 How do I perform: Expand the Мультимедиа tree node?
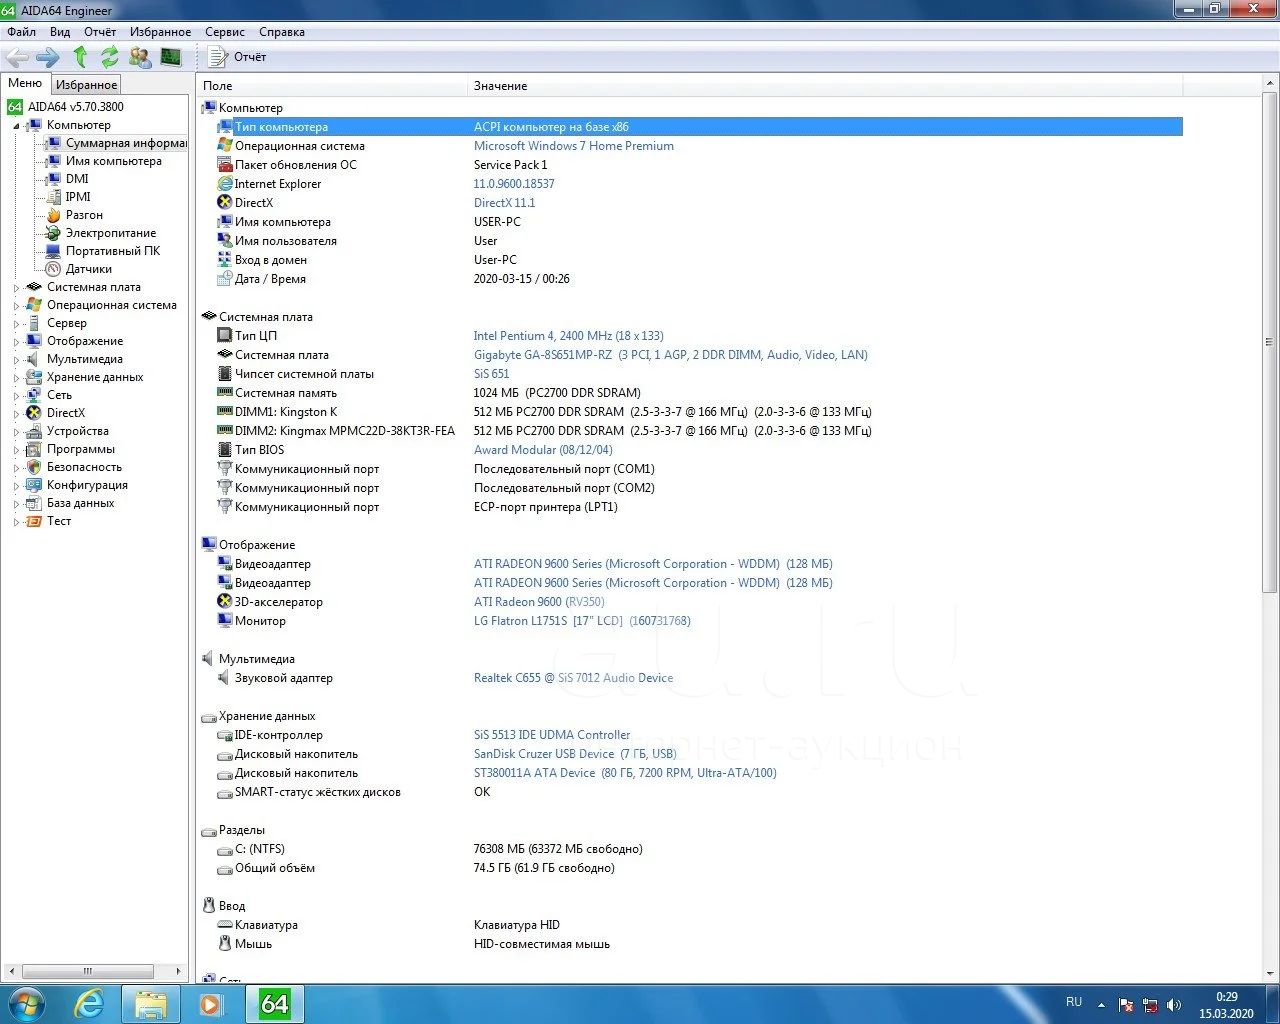[16, 360]
